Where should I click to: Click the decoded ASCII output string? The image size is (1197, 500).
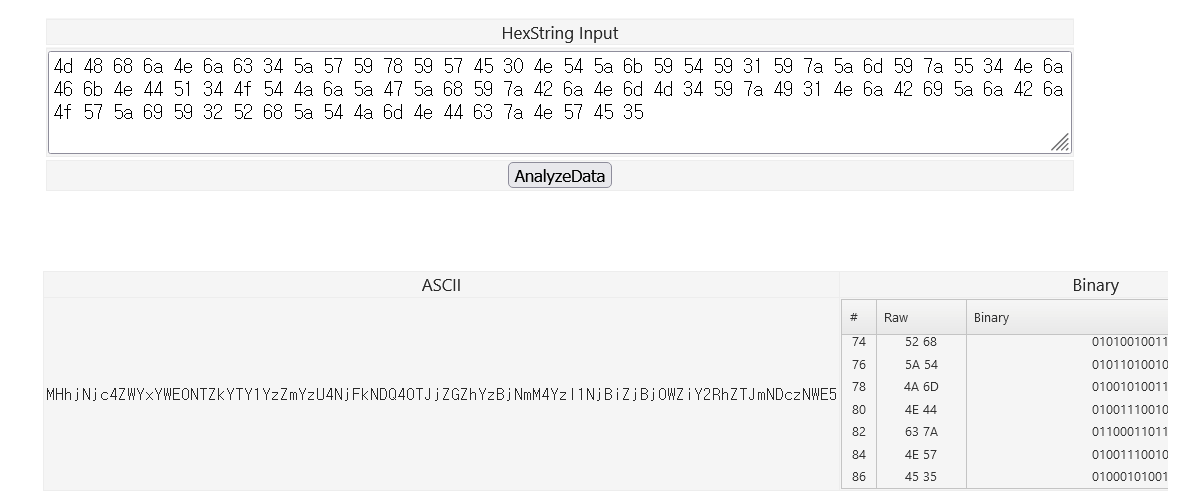pos(441,395)
